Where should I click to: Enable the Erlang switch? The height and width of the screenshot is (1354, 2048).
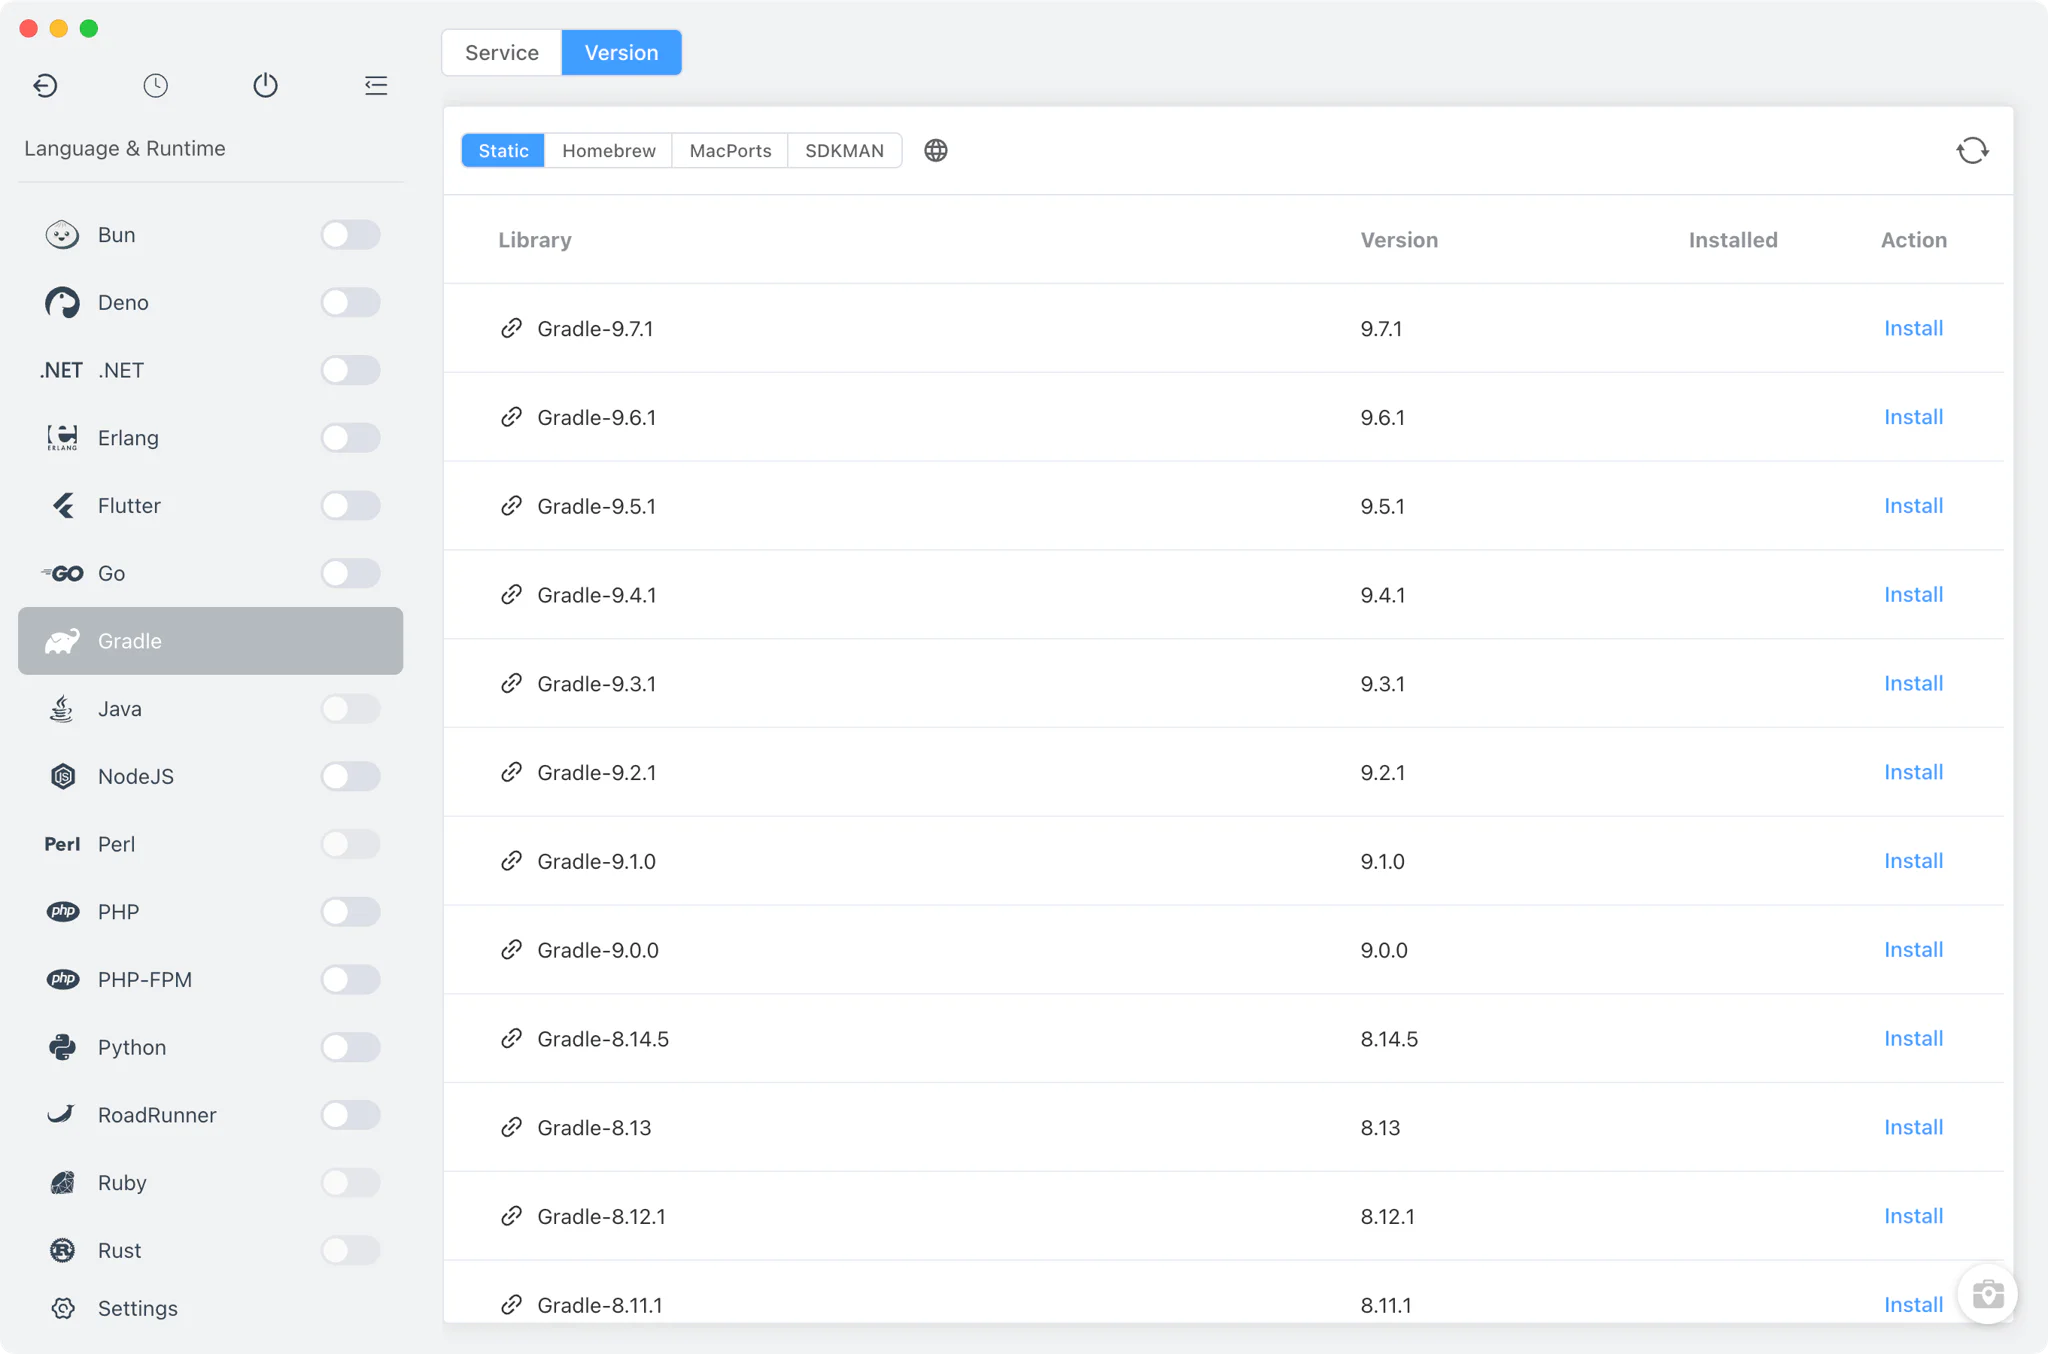[x=350, y=438]
